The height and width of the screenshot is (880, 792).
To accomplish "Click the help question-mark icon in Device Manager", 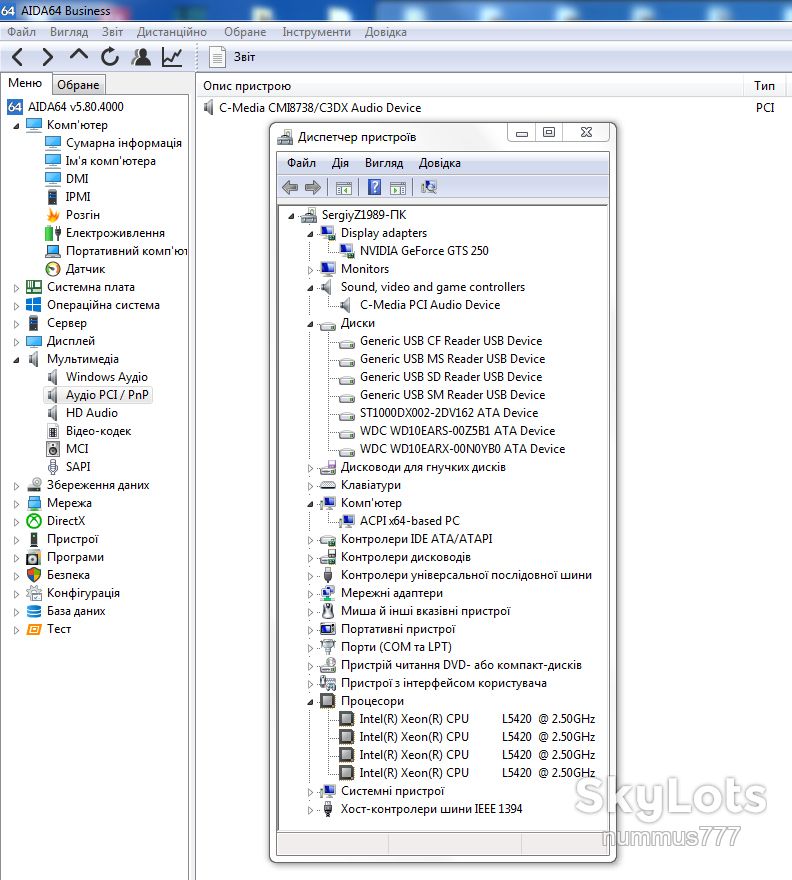I will click(x=374, y=187).
